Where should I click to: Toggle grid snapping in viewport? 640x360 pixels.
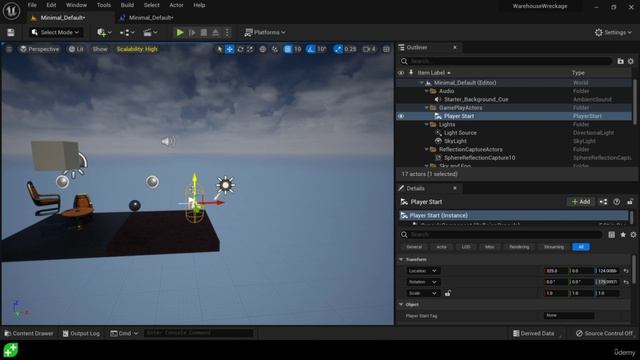point(288,49)
